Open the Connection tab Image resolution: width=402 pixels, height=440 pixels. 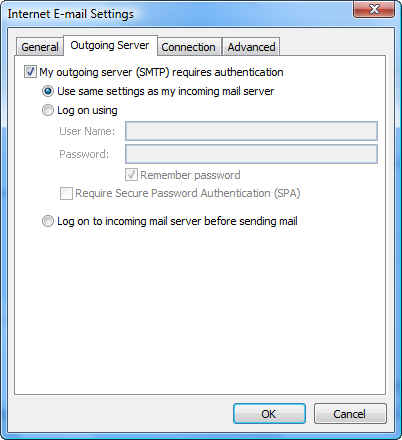click(x=188, y=47)
